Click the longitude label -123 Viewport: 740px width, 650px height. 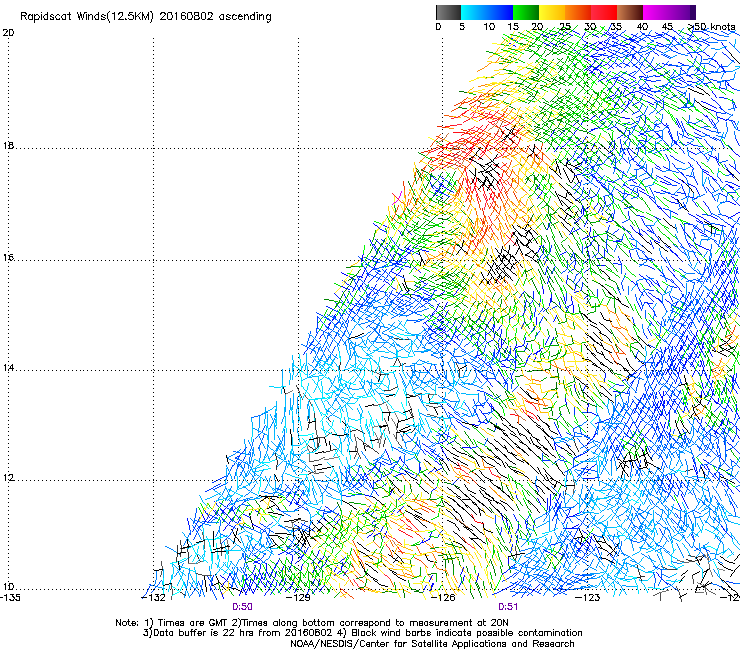[588, 598]
